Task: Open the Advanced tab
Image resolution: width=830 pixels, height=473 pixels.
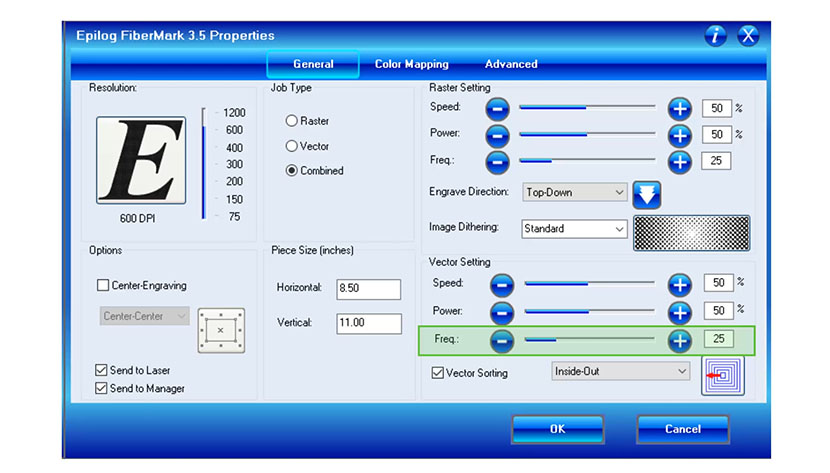Action: pos(511,64)
